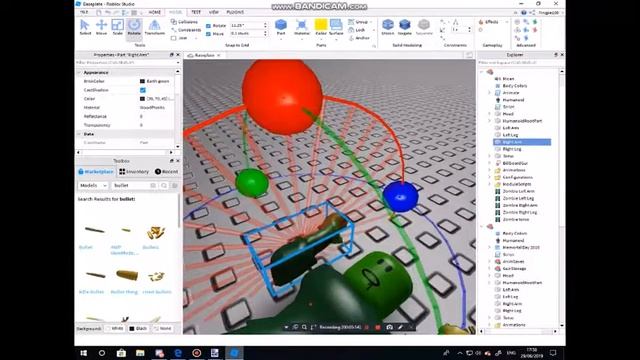This screenshot has height=360, width=640.
Task: Toggle Collisions option
Action: (x=184, y=22)
